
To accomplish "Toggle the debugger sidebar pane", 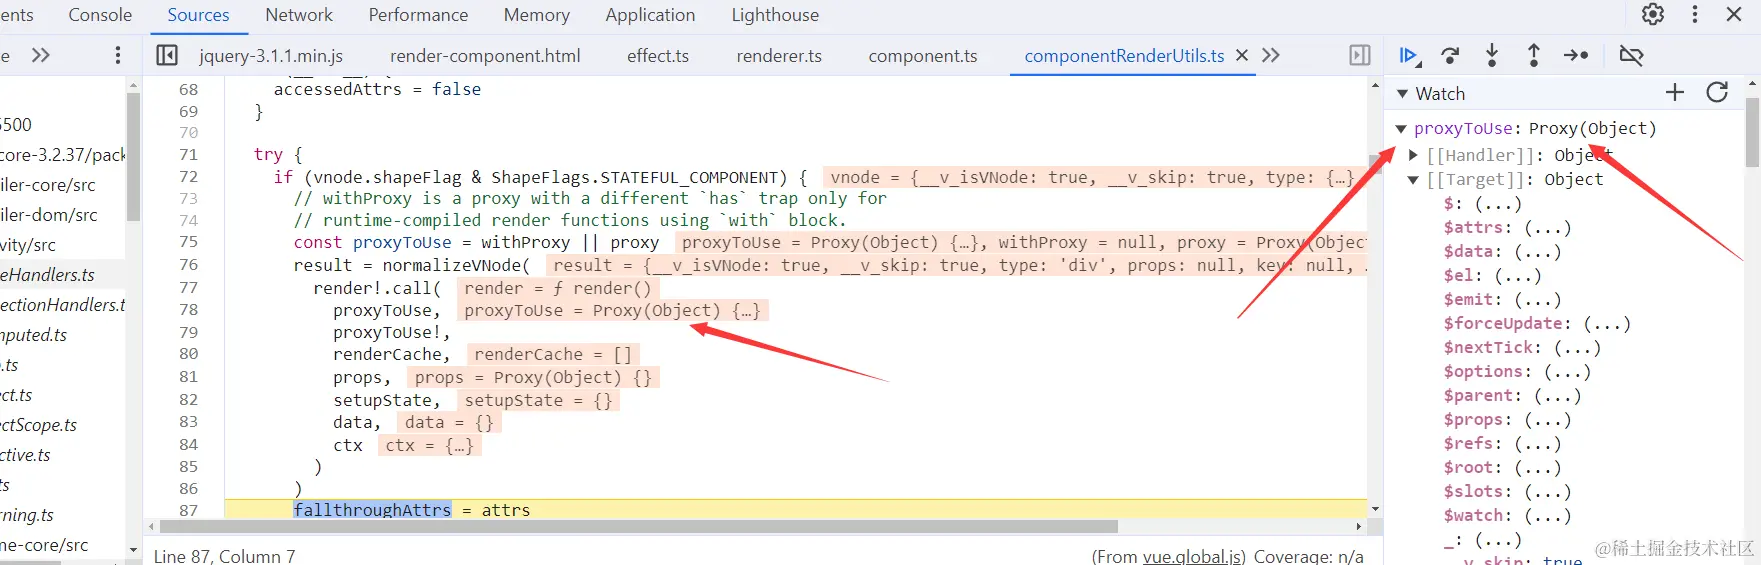I will [1360, 56].
